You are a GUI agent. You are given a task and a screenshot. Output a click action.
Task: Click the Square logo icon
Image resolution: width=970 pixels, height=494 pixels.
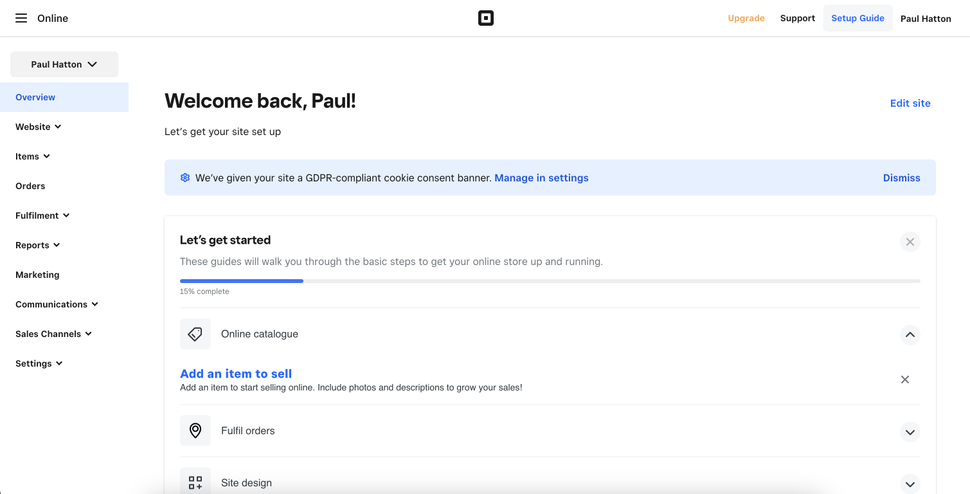click(486, 18)
